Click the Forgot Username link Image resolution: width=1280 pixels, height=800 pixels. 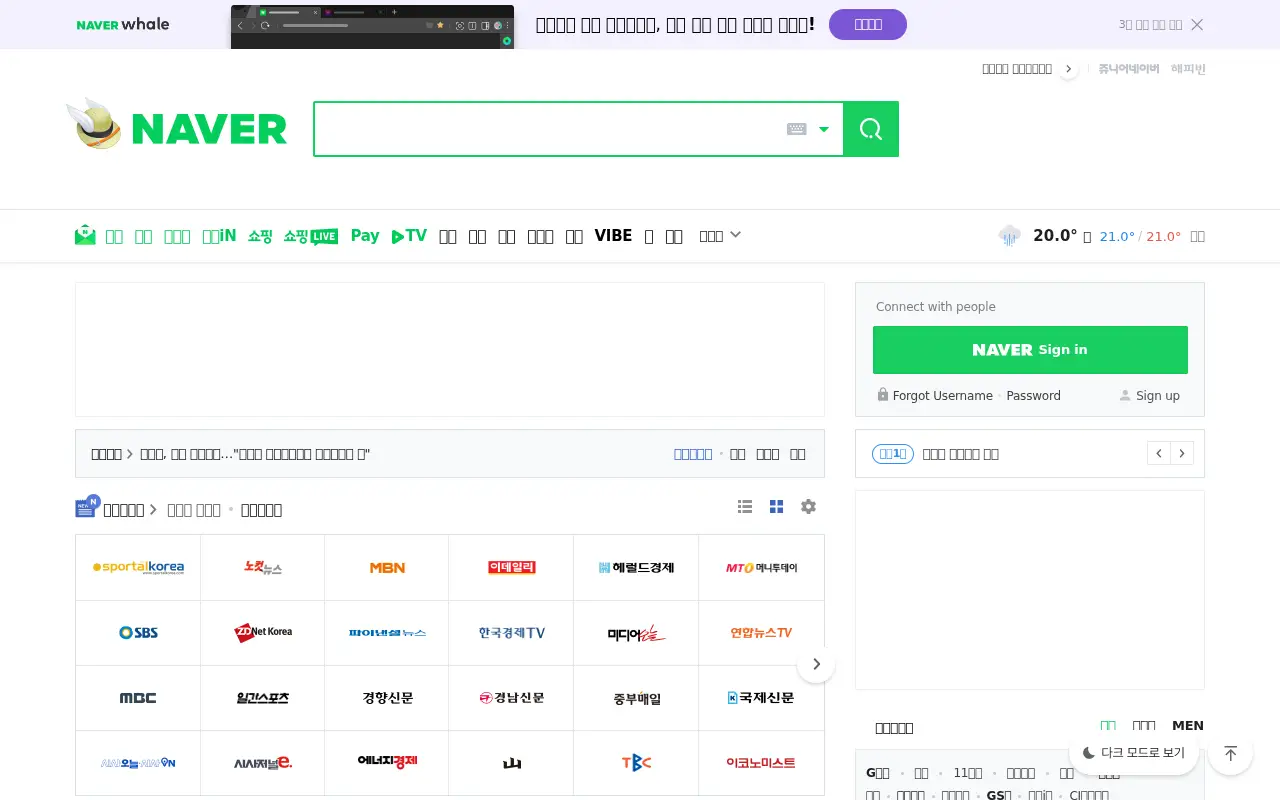coord(943,396)
